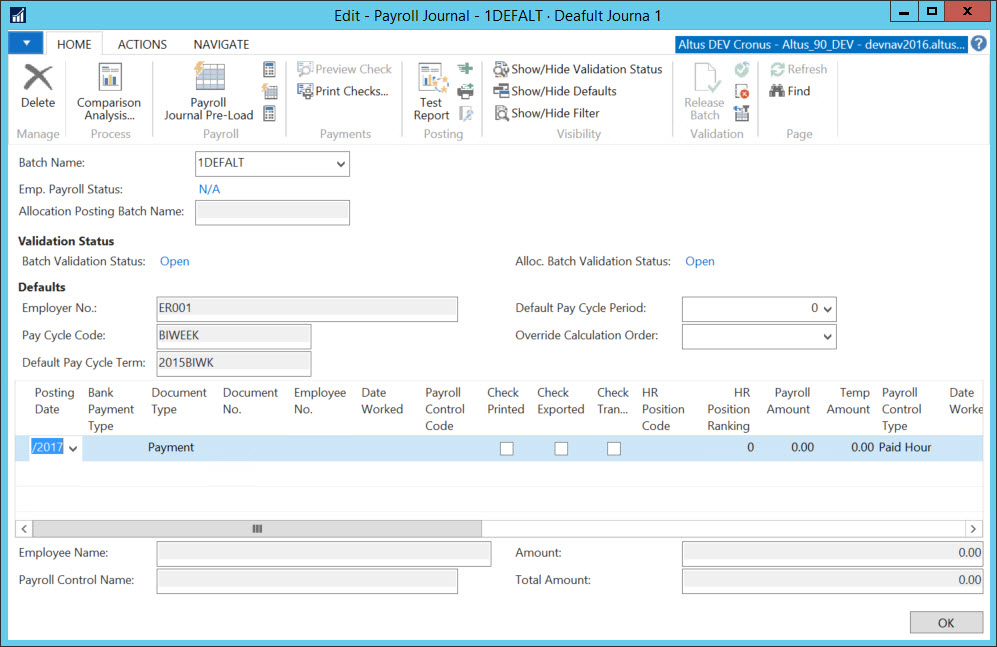
Task: Tick the Check Transmitted checkbox
Action: 614,448
